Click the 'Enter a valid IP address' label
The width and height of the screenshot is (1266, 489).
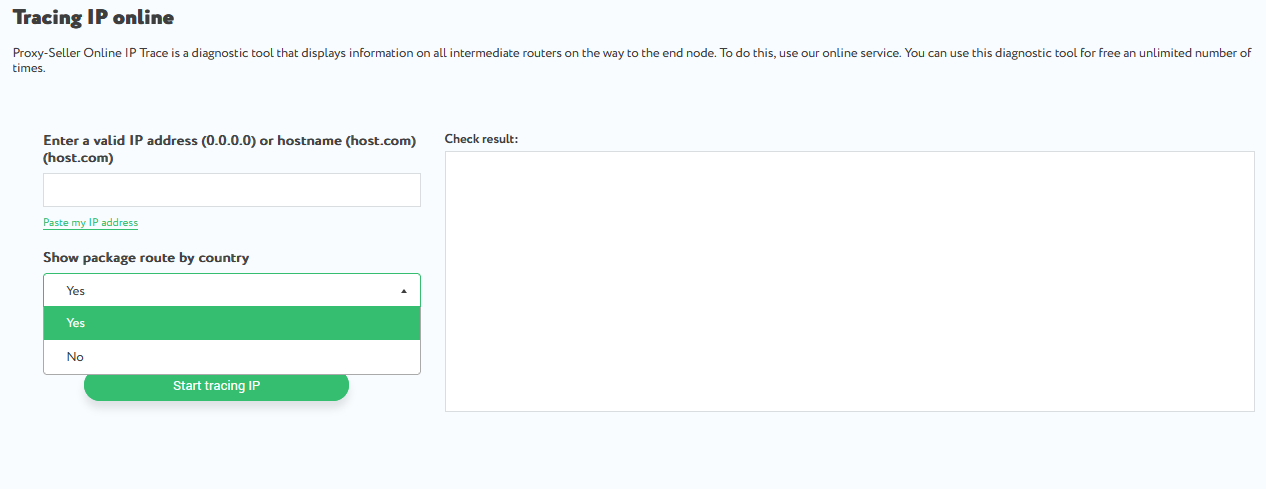(x=229, y=149)
